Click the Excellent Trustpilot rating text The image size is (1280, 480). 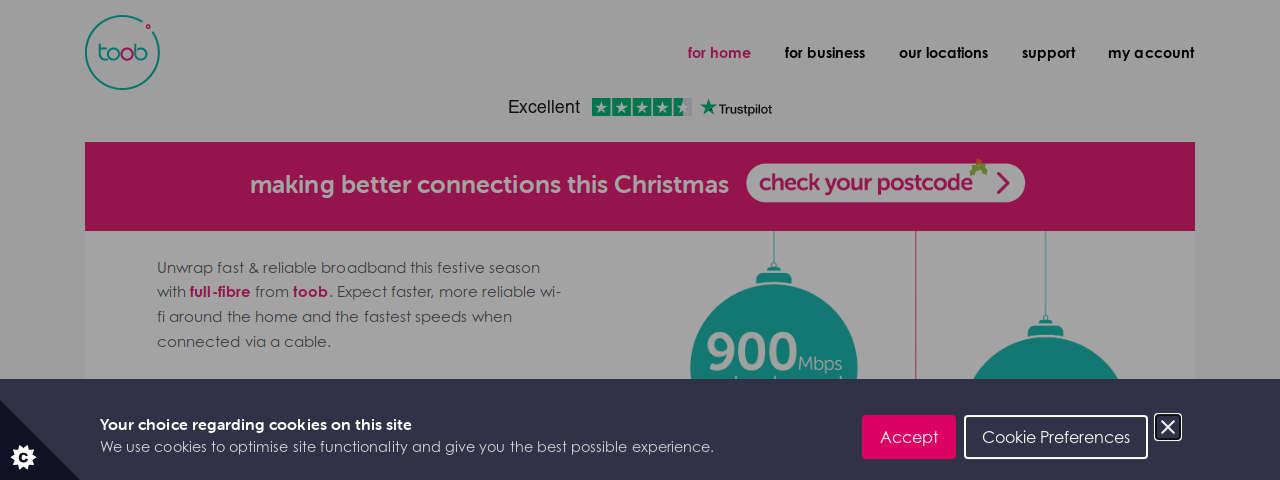pos(544,107)
